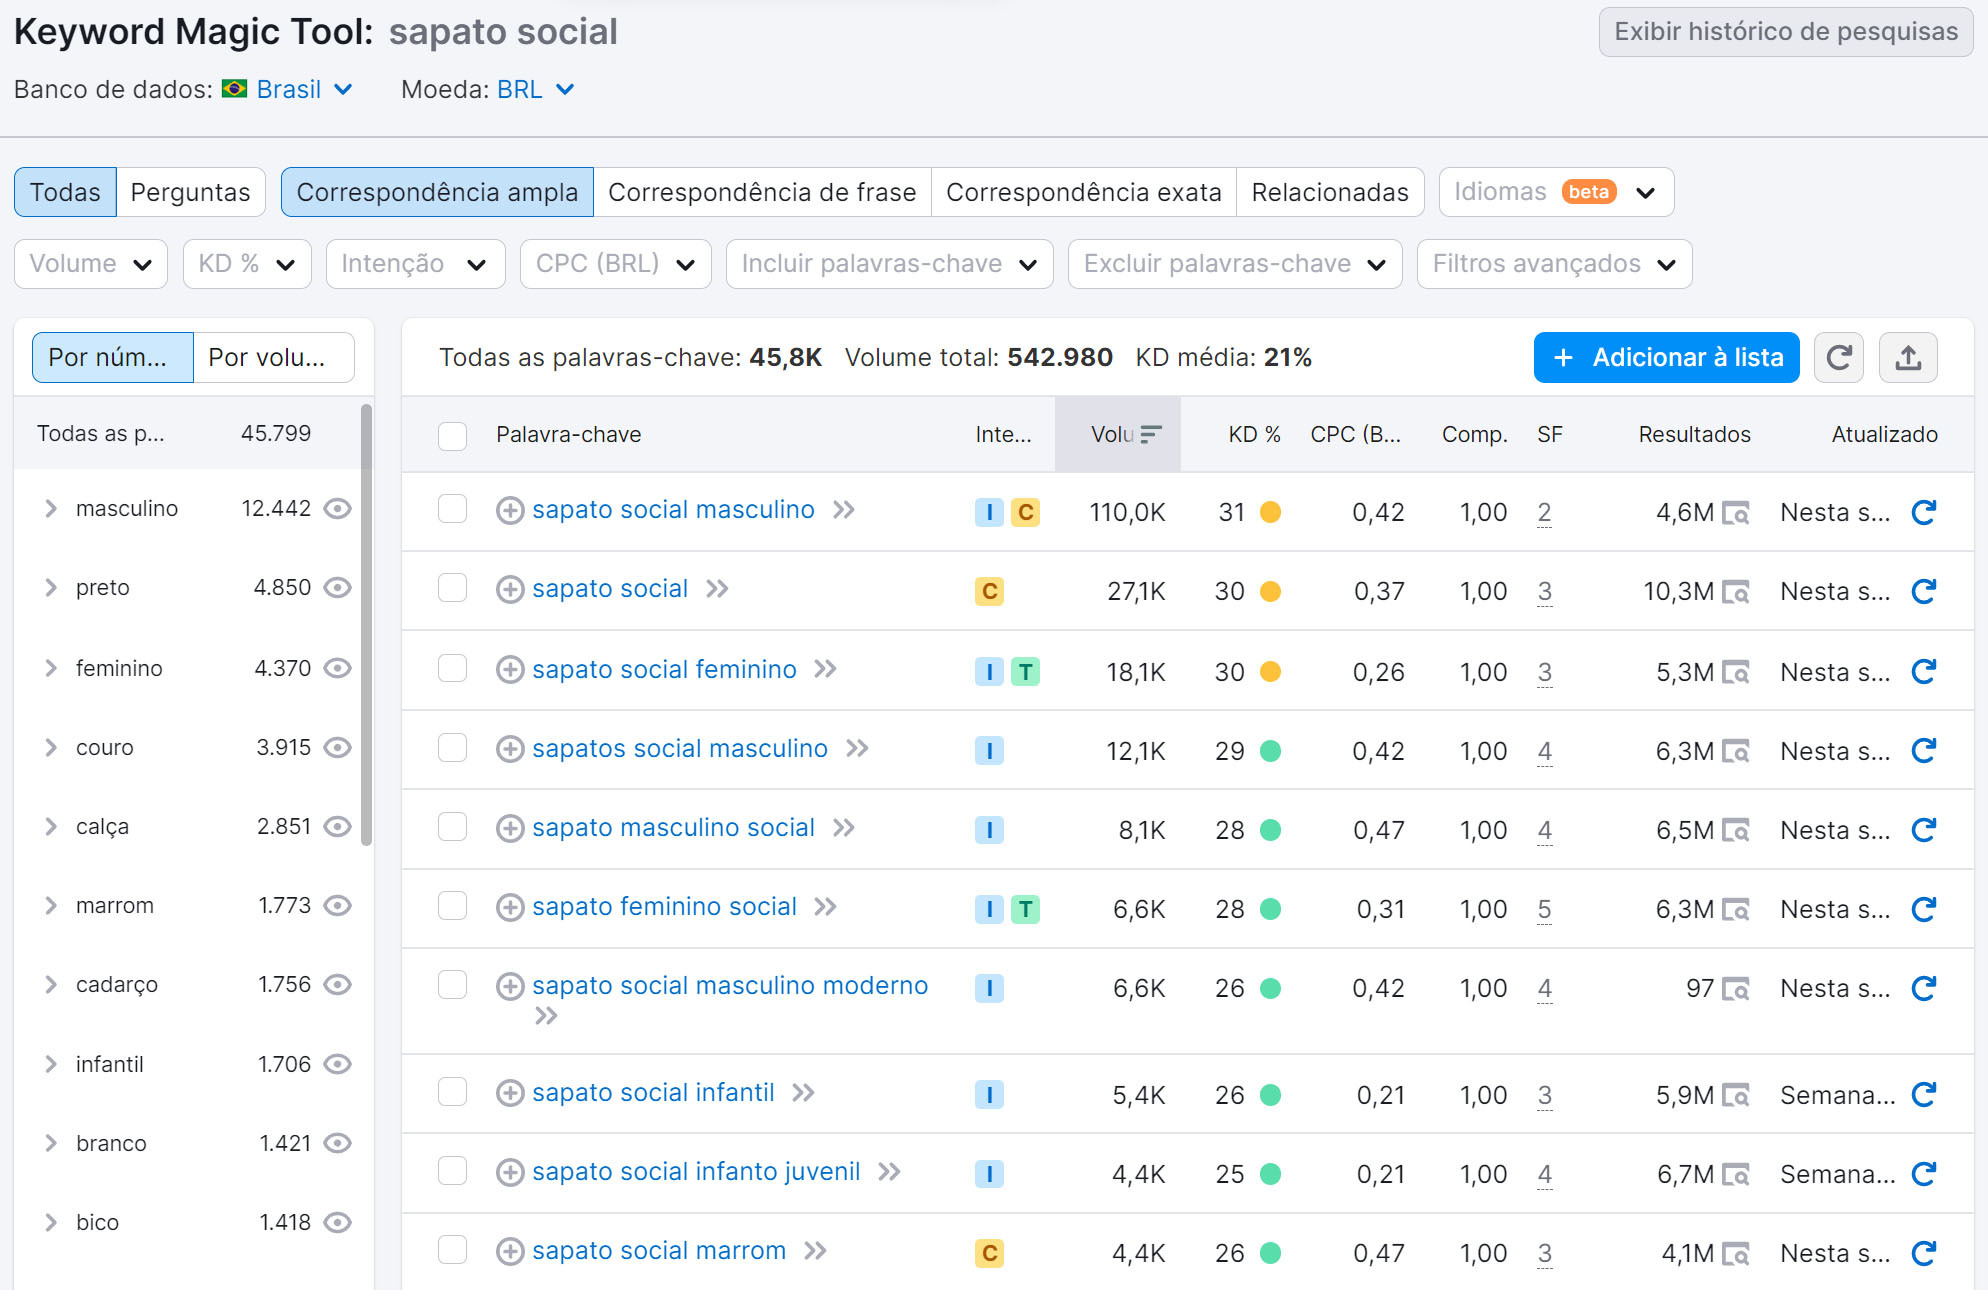Viewport: 1988px width, 1290px height.
Task: Select the Correspondência exata tab
Action: [x=1082, y=191]
